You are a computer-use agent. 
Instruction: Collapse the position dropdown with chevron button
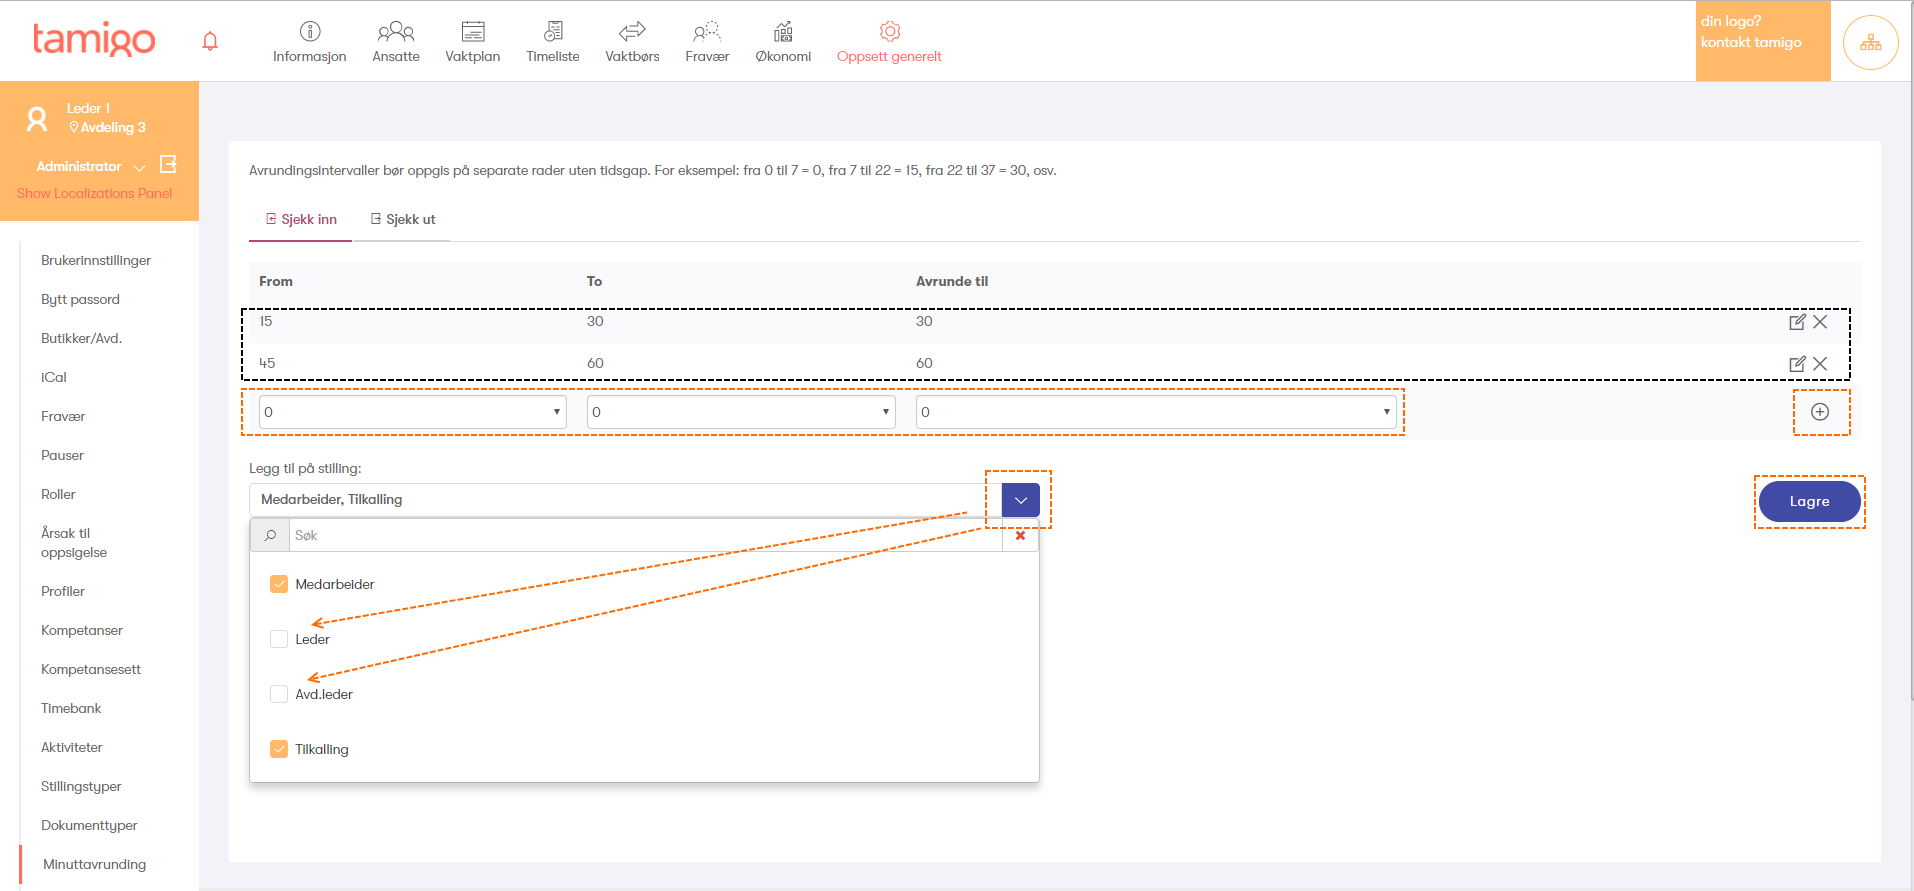click(1021, 500)
